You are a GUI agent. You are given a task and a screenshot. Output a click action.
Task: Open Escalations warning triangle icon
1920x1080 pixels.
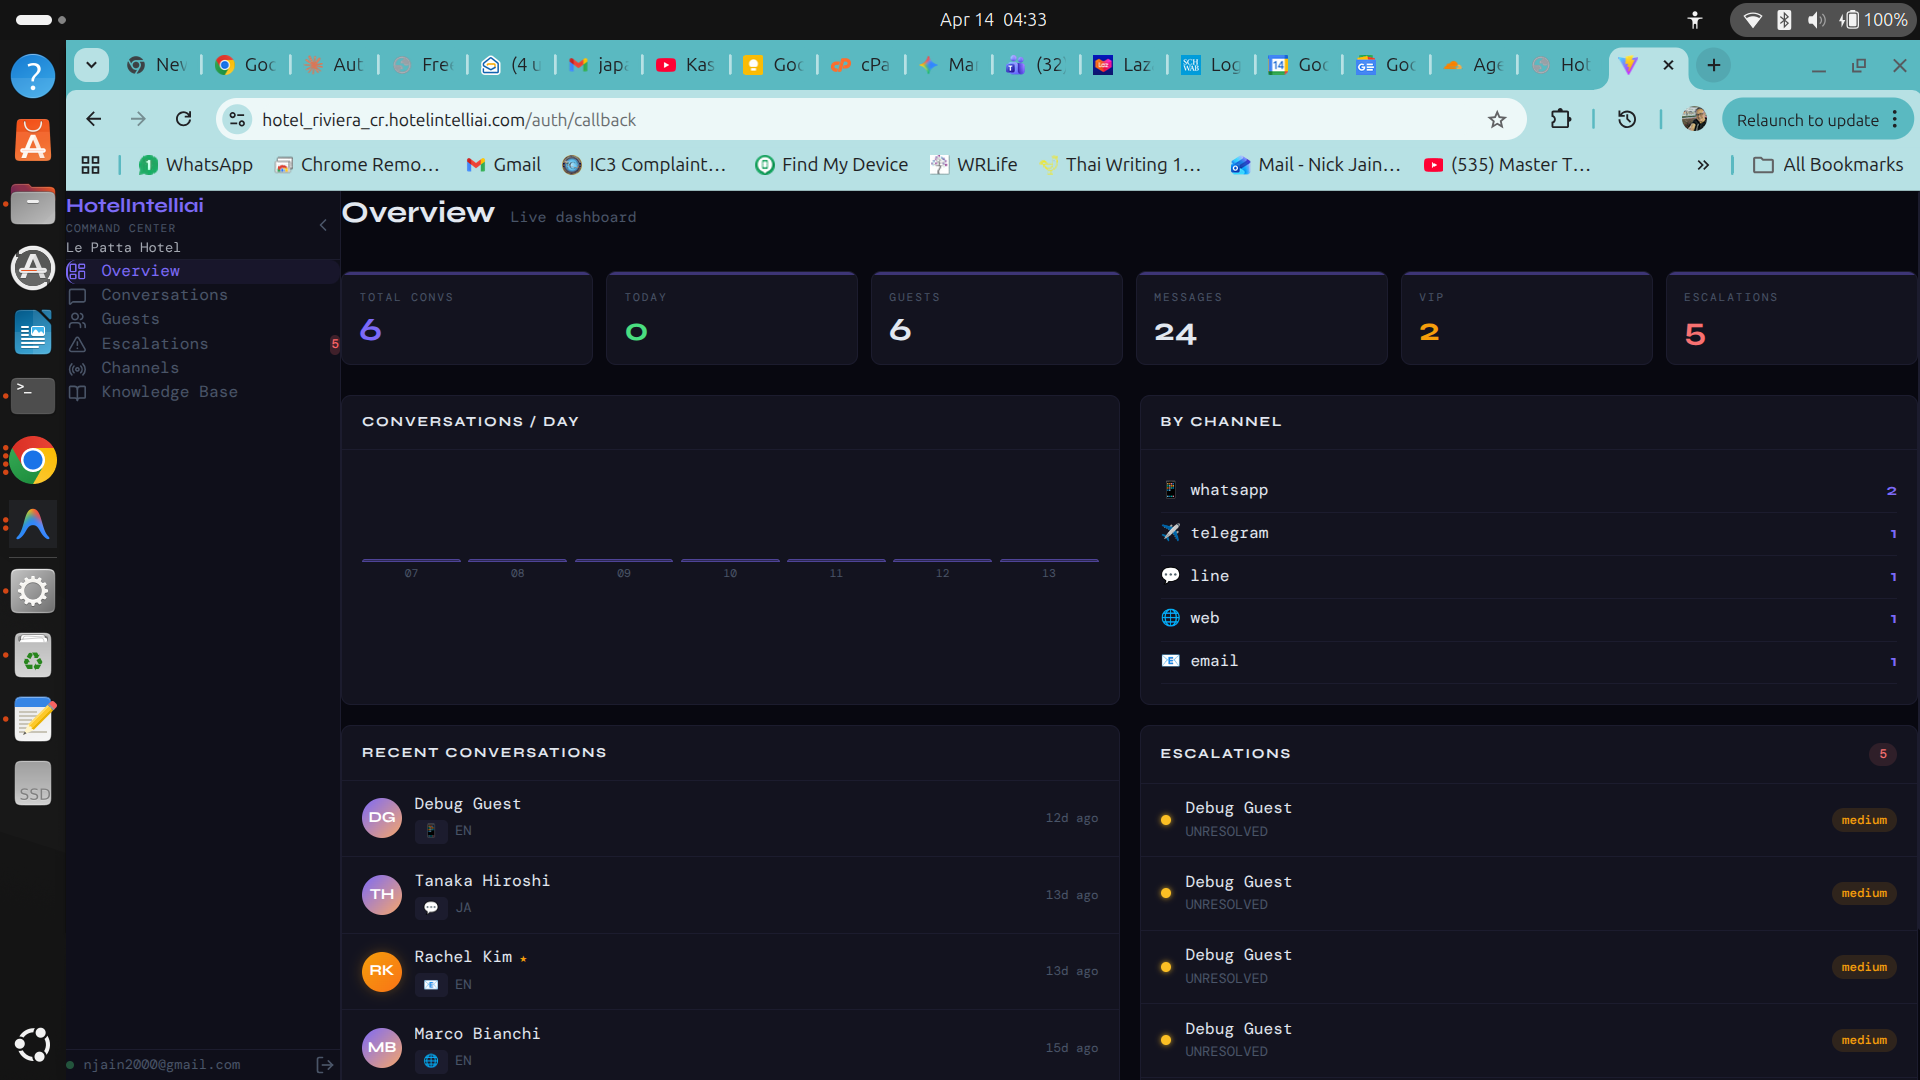(x=77, y=344)
